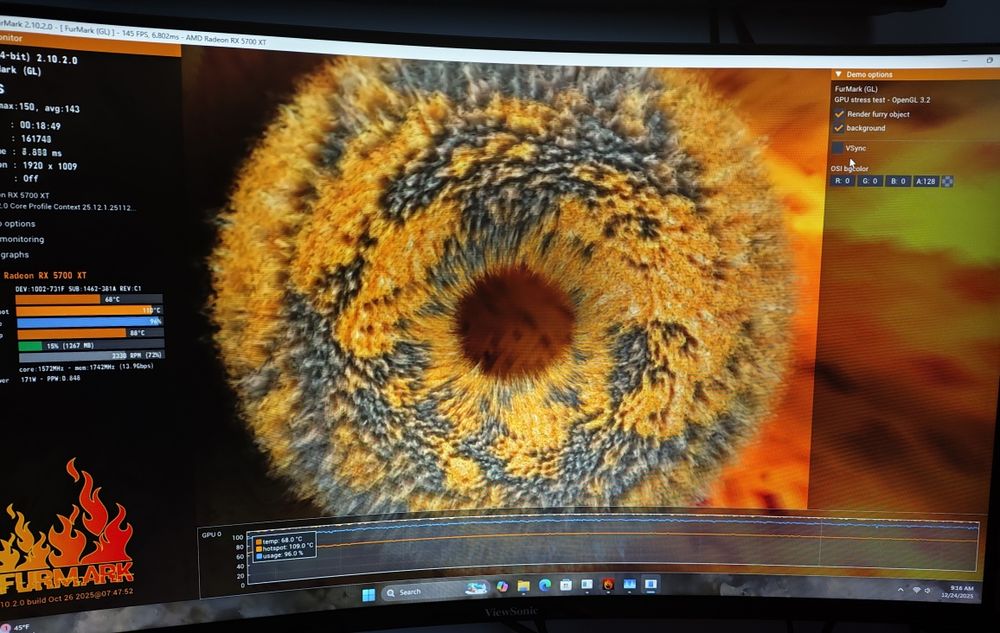This screenshot has width=1000, height=633.
Task: Click the FurMark flame icon in taskbar
Action: tap(608, 584)
